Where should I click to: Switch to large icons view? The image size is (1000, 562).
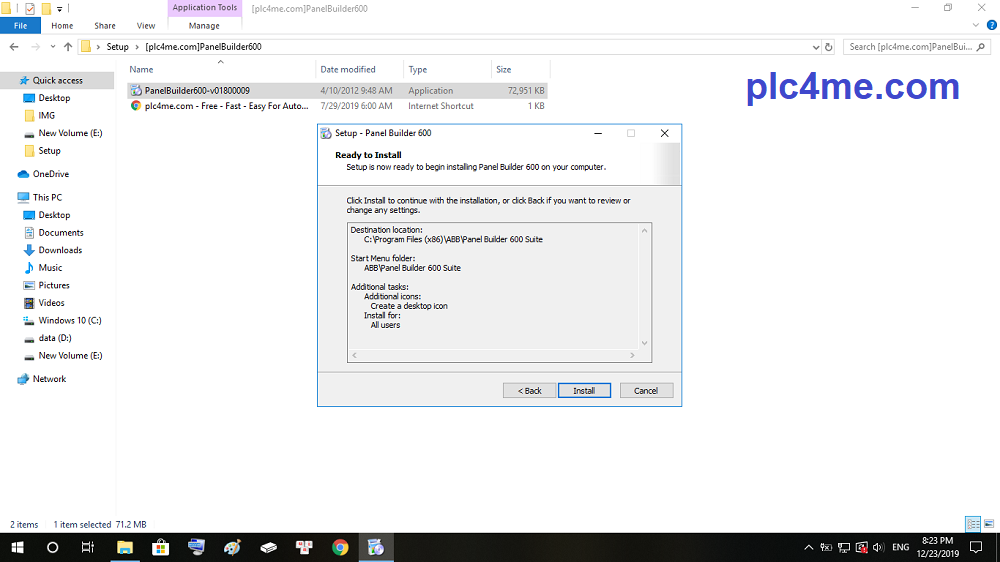(x=988, y=524)
